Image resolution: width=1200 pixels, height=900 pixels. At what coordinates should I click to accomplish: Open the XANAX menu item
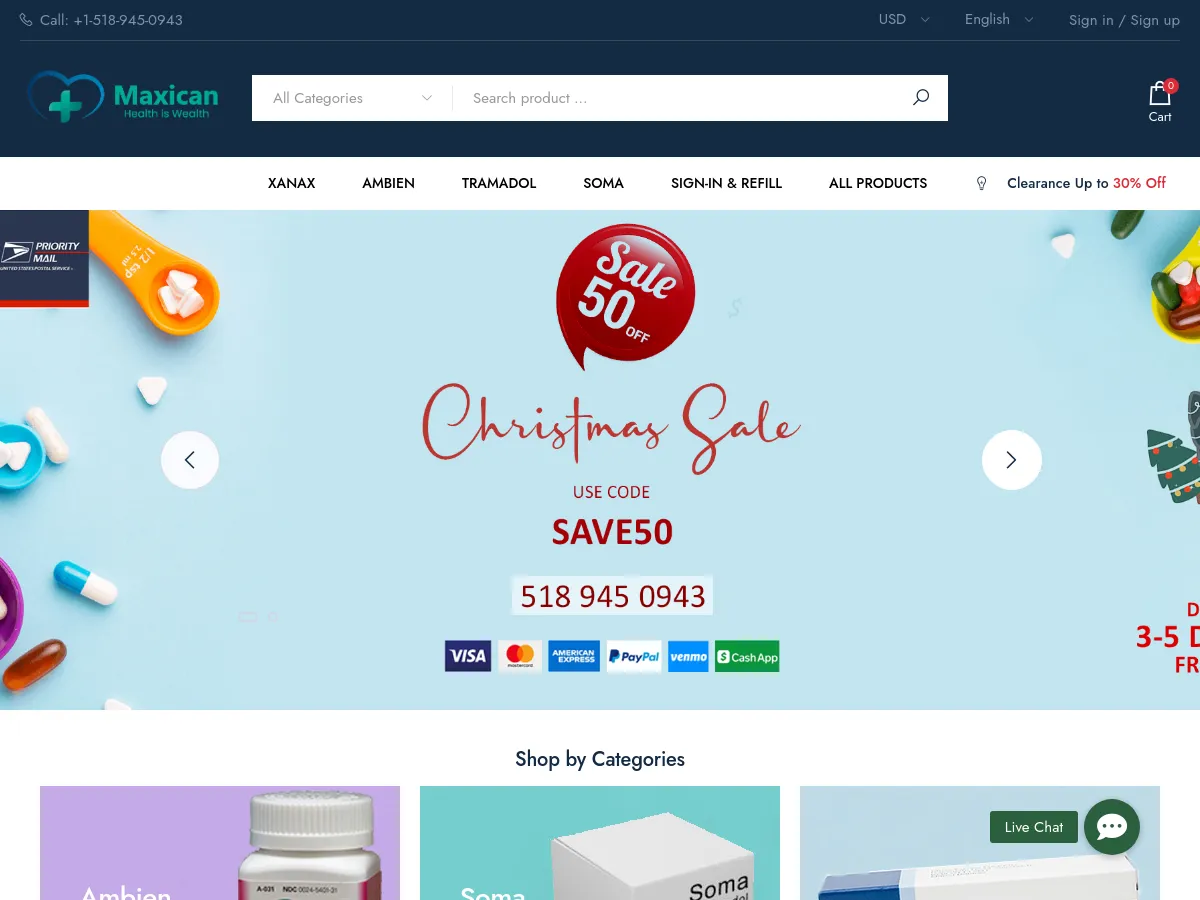[292, 183]
